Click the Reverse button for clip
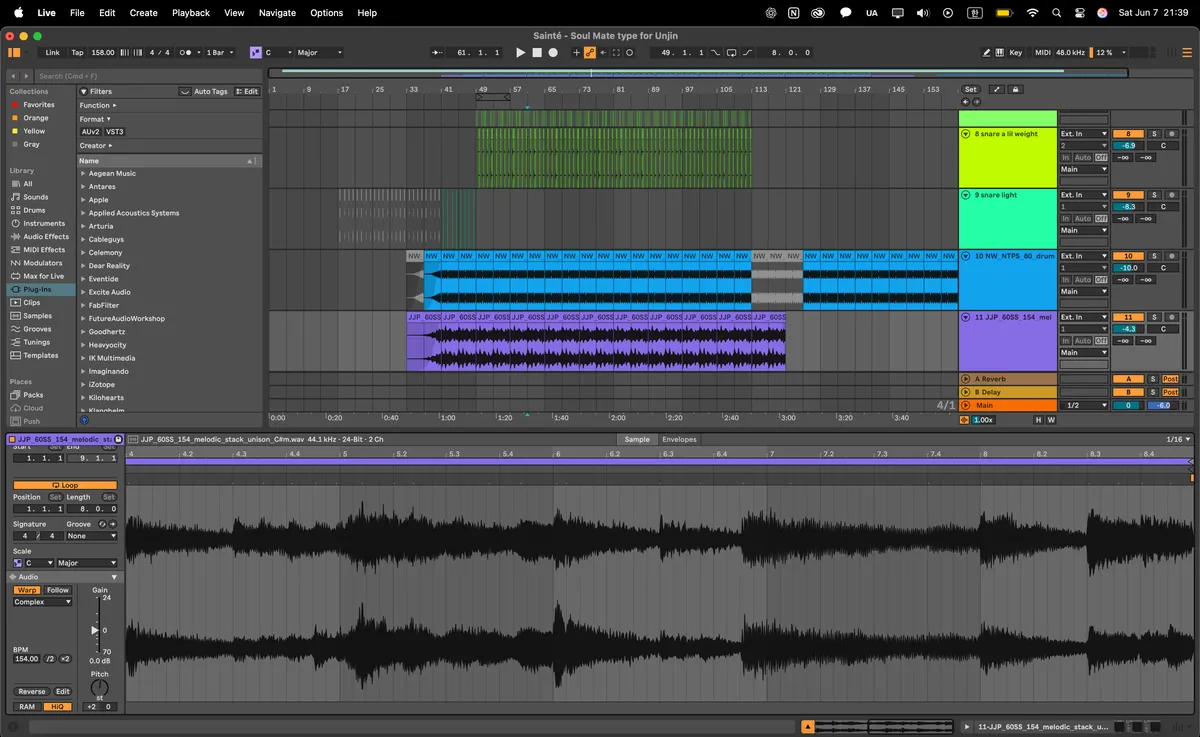The height and width of the screenshot is (737, 1200). pyautogui.click(x=32, y=691)
